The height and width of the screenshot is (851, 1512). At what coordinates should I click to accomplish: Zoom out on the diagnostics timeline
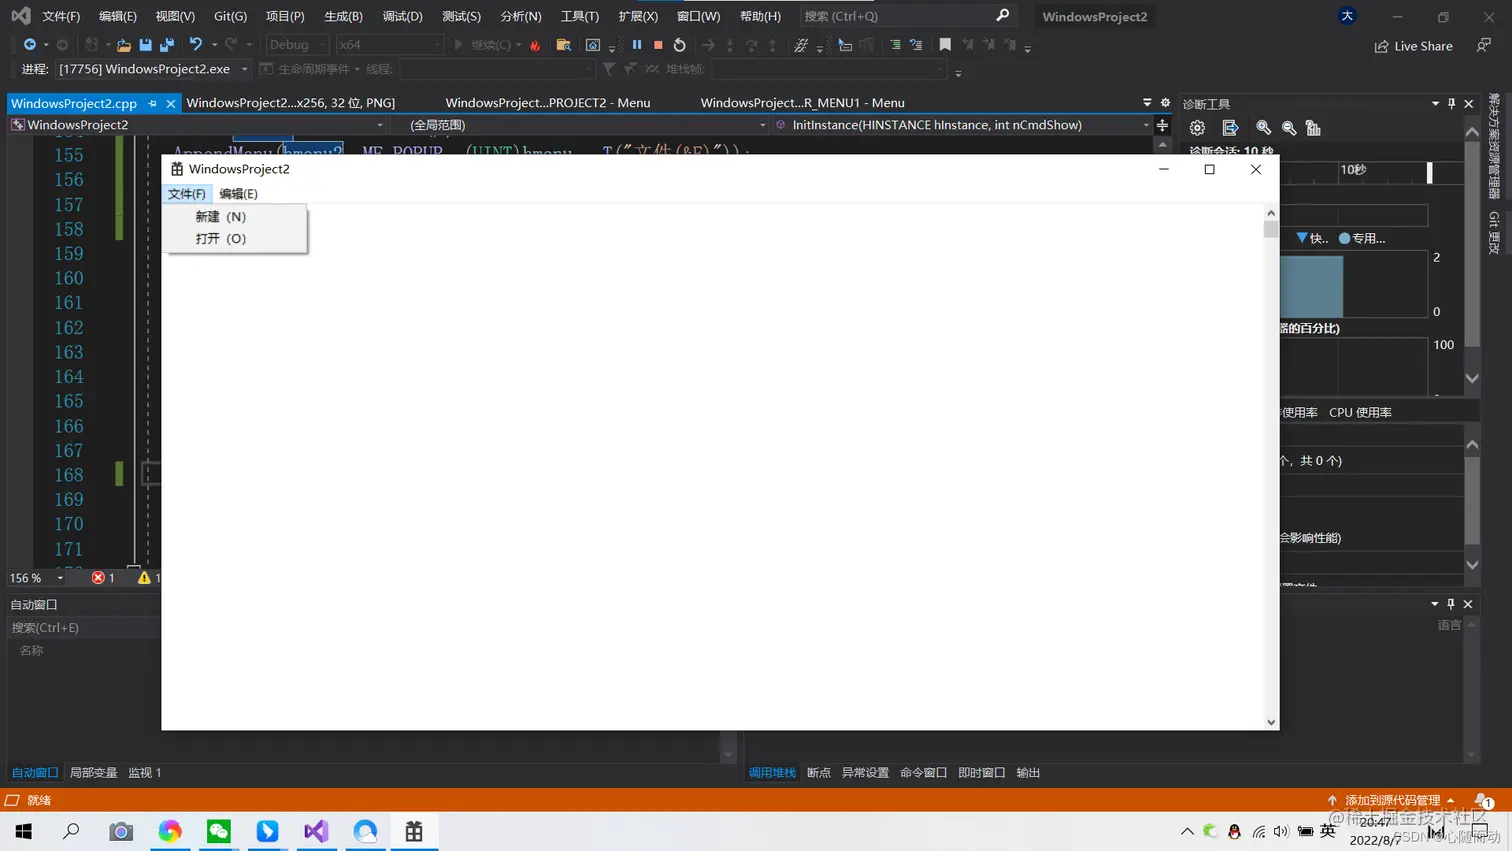click(x=1289, y=128)
